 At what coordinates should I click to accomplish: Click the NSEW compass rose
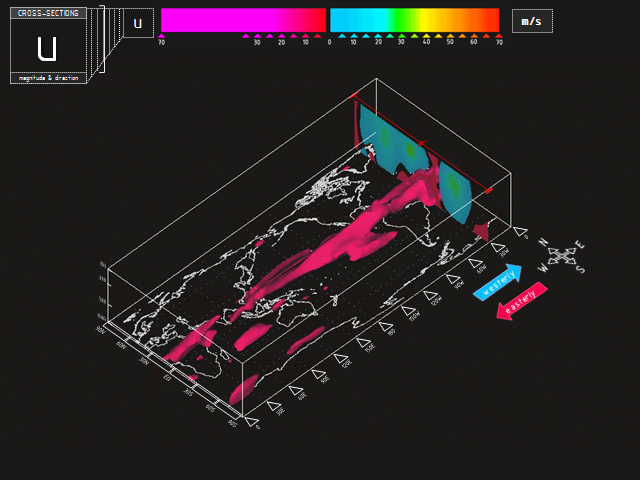pyautogui.click(x=563, y=255)
